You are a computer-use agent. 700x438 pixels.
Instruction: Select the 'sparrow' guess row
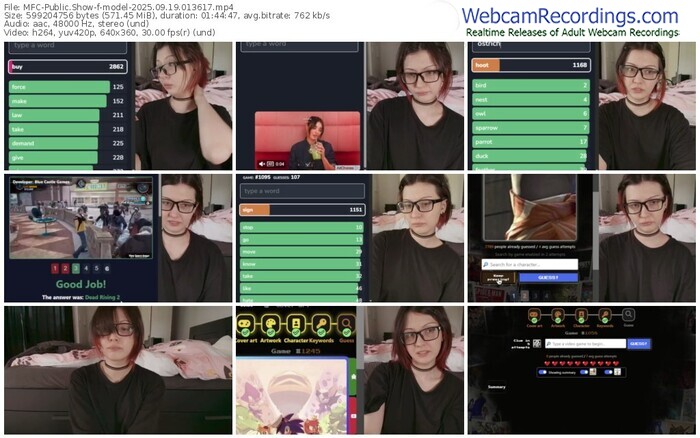[x=531, y=128]
